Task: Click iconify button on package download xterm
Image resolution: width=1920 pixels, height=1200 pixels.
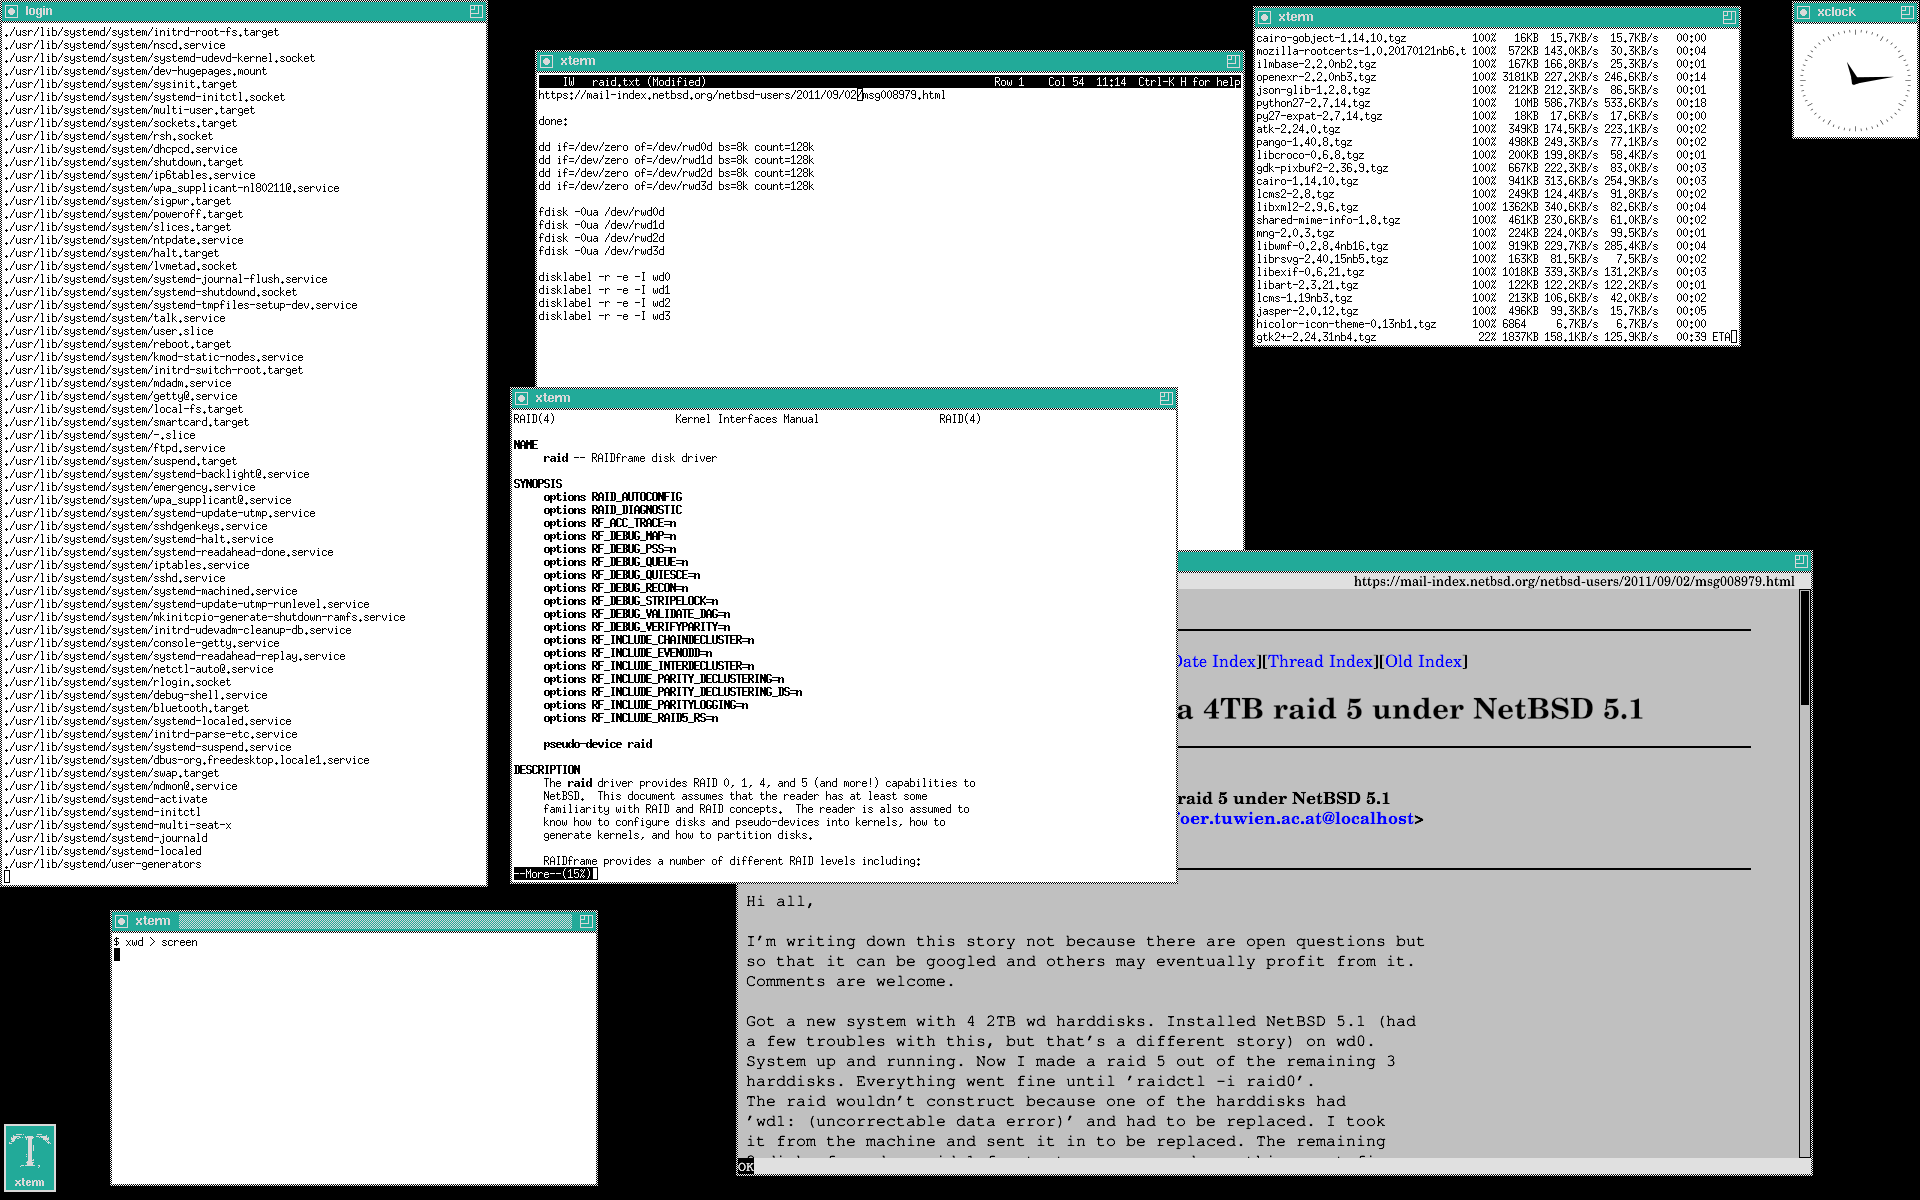Action: click(x=1265, y=17)
